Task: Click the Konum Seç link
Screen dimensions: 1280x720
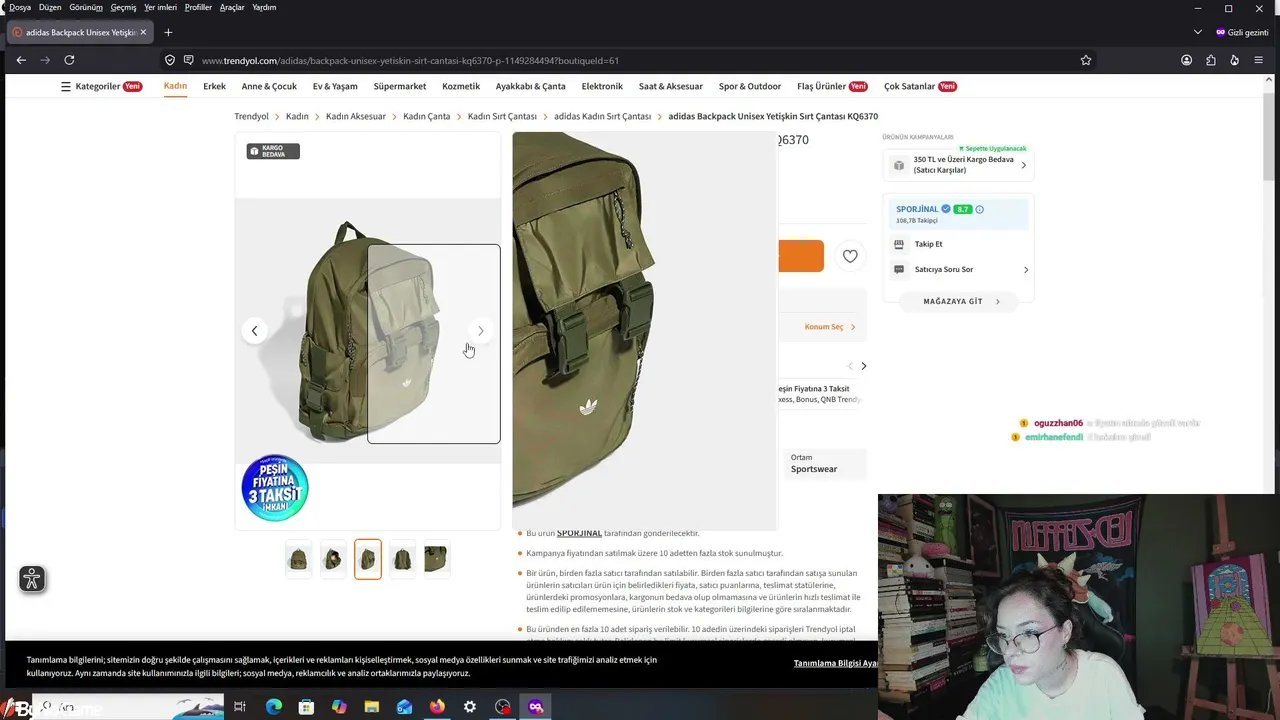Action: pyautogui.click(x=830, y=327)
